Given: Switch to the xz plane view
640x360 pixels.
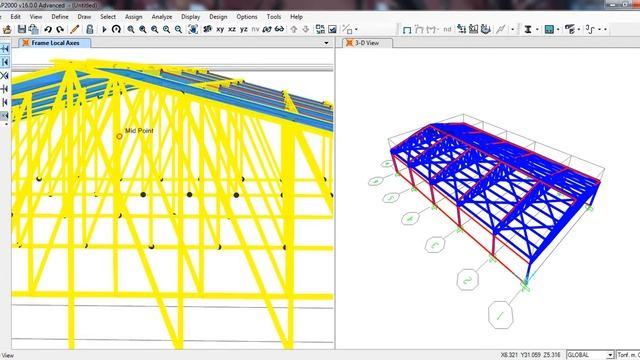Looking at the screenshot, I should [x=232, y=29].
